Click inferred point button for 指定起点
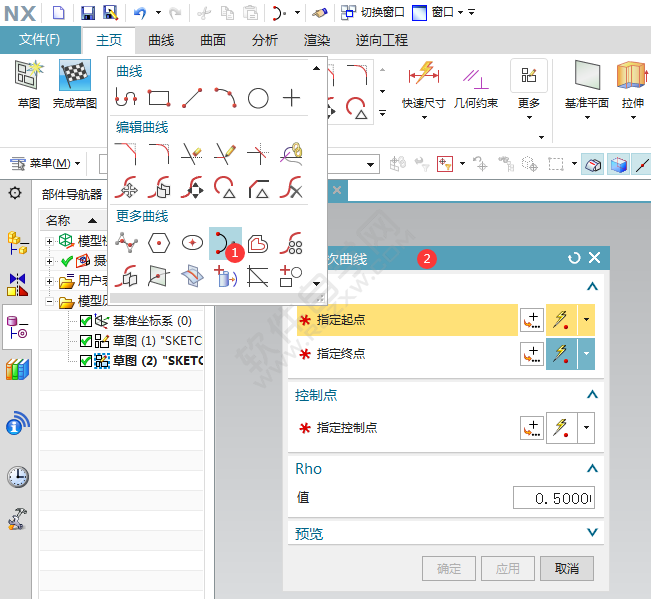Image resolution: width=651 pixels, height=599 pixels. coord(562,320)
